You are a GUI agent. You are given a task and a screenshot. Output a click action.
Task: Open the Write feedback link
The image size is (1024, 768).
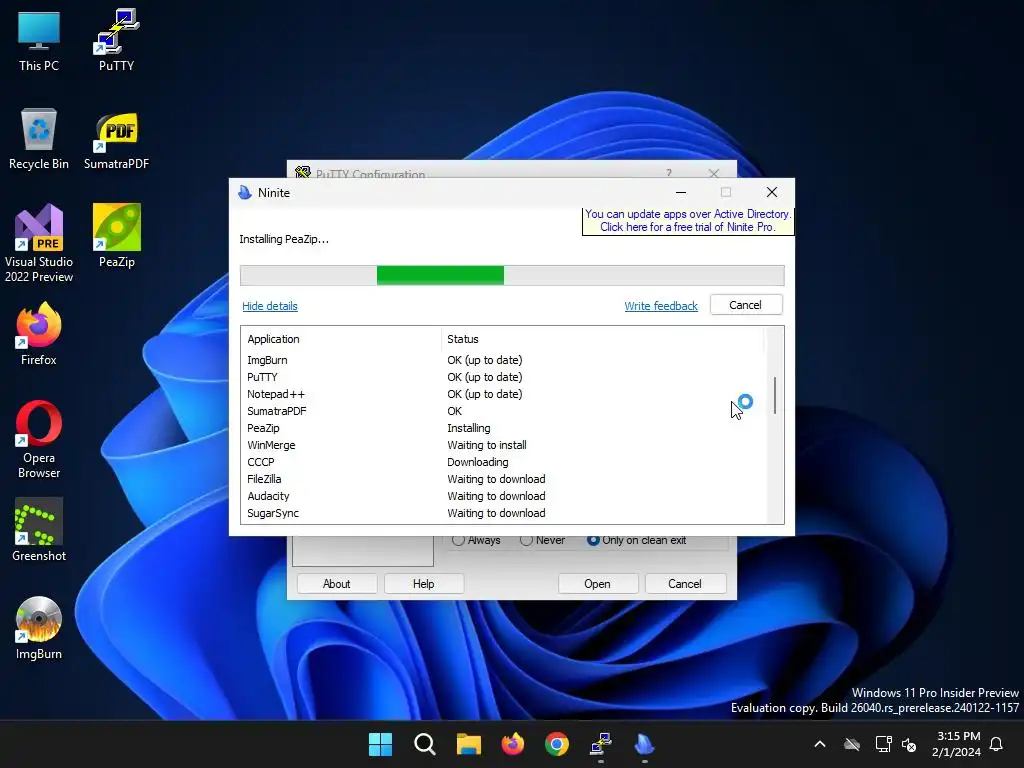pyautogui.click(x=661, y=306)
